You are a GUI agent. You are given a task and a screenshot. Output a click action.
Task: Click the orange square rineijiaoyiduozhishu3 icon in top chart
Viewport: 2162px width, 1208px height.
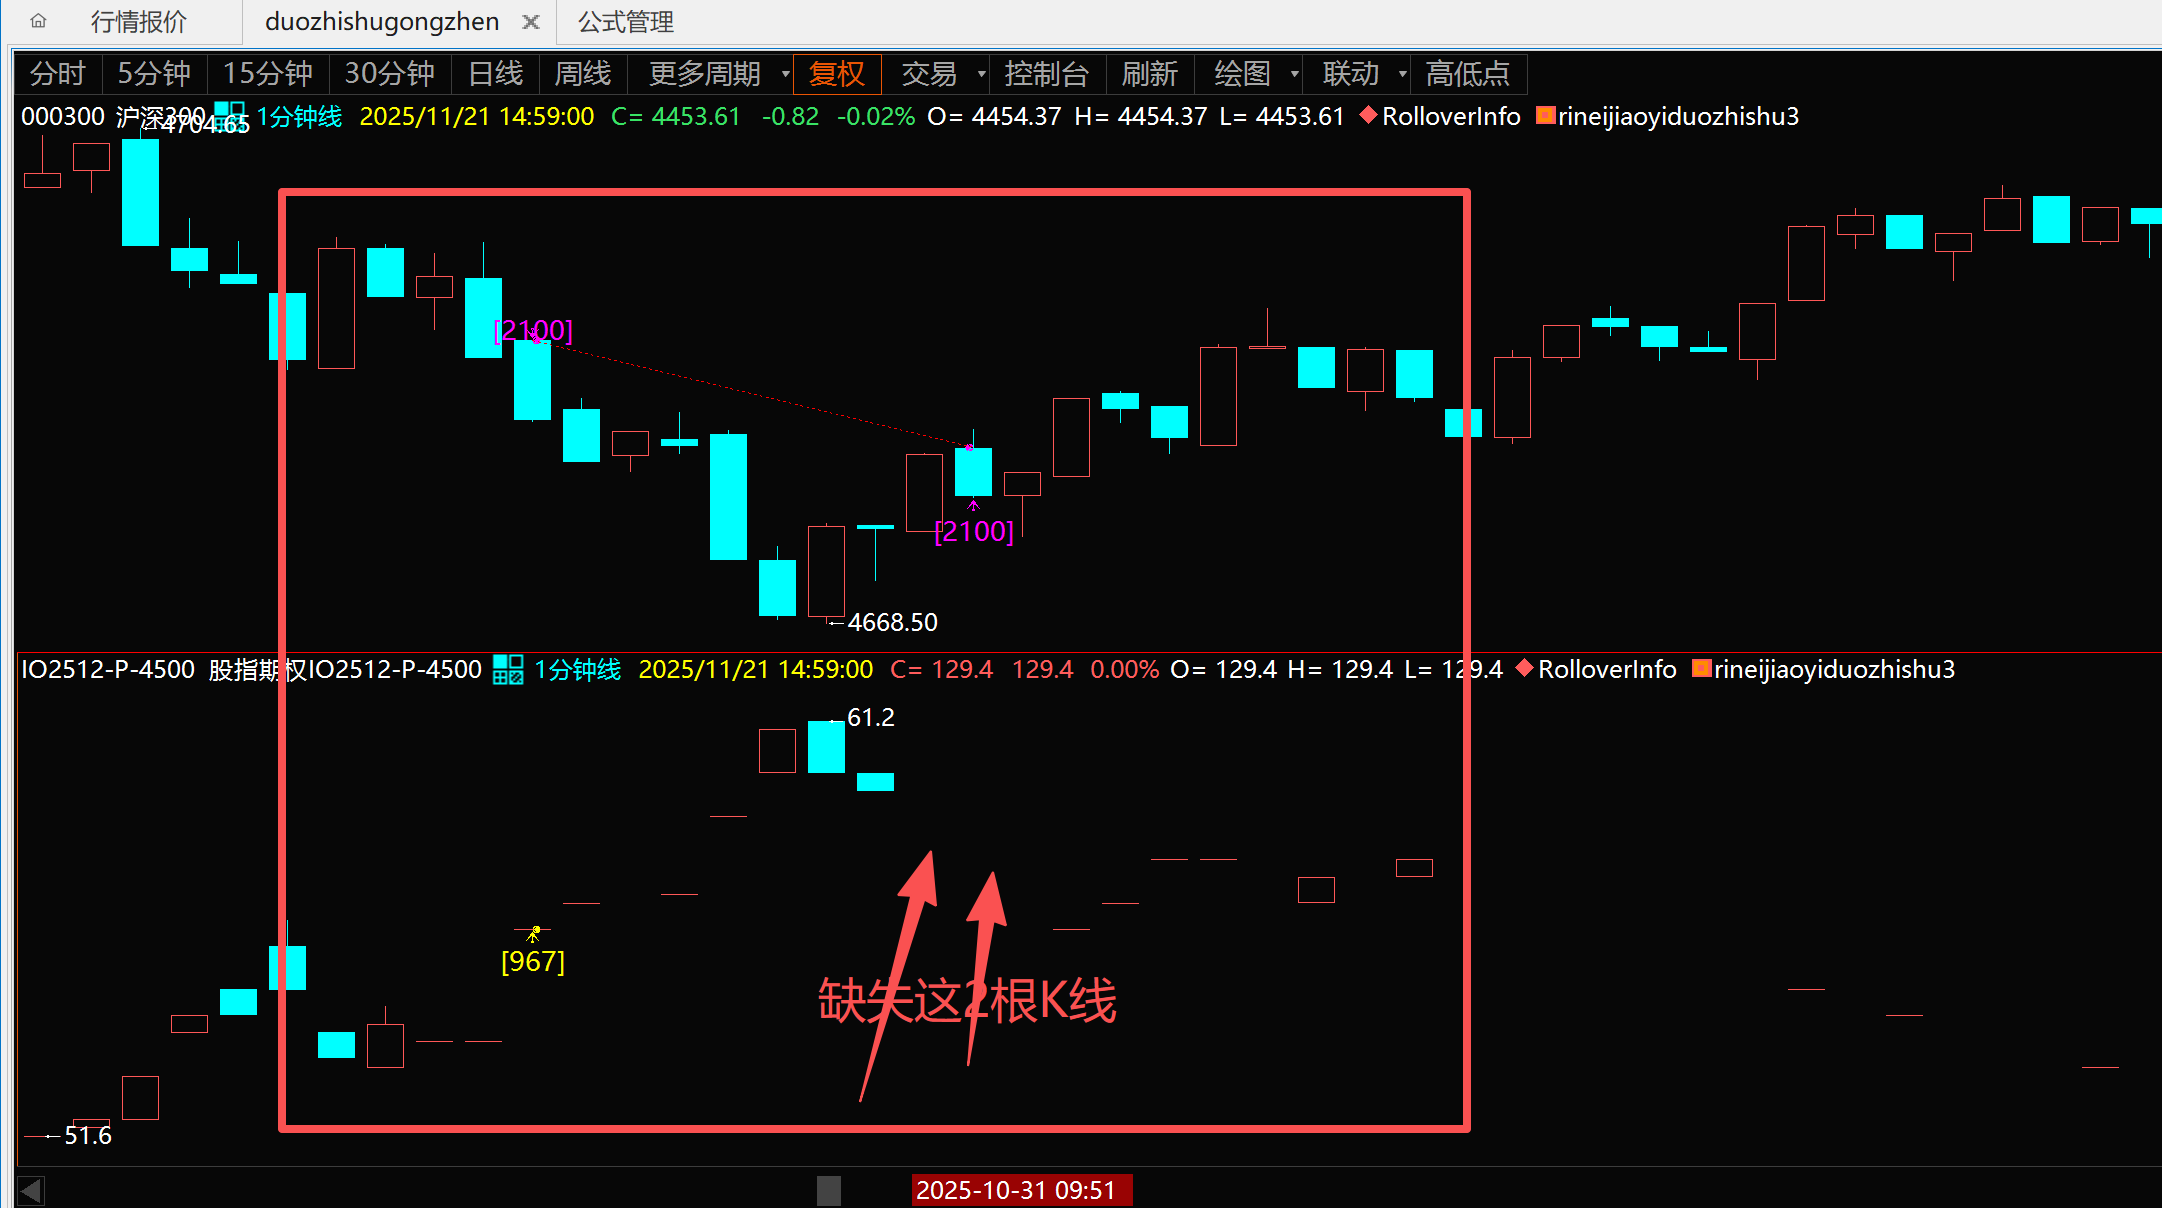click(x=1545, y=115)
